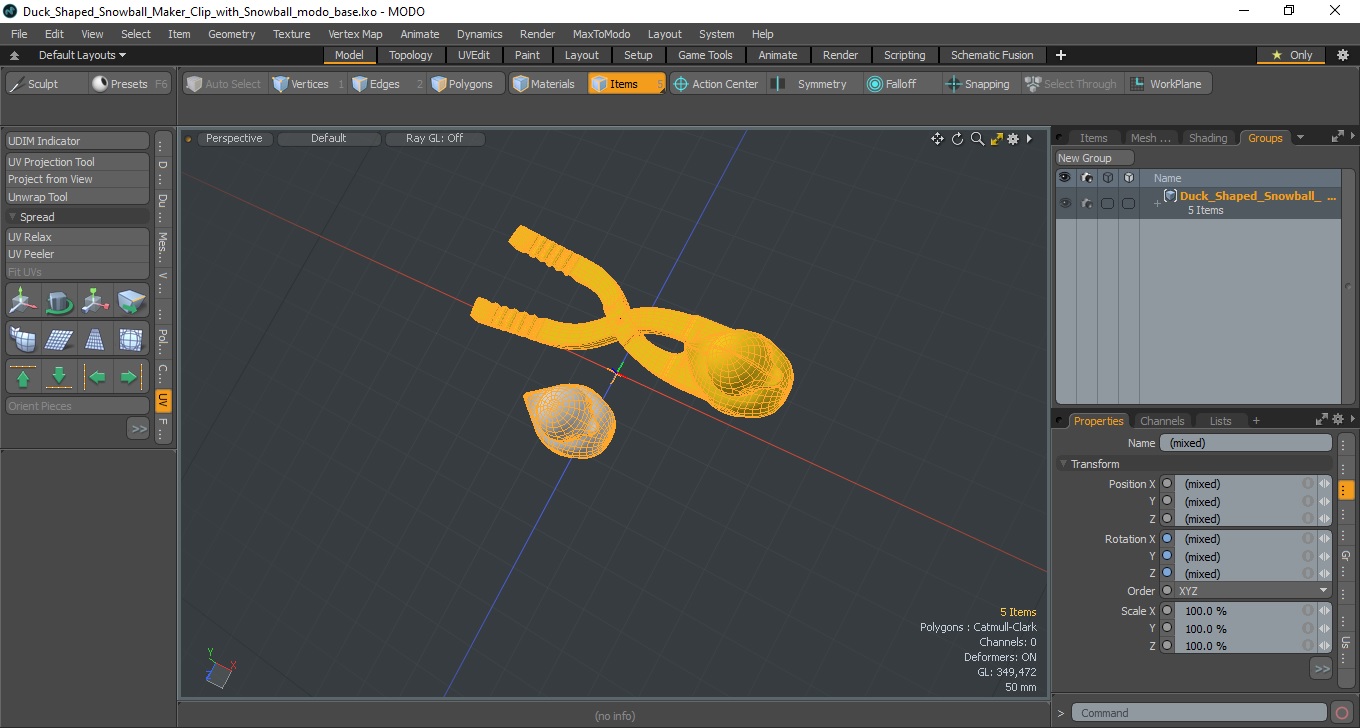The height and width of the screenshot is (728, 1360).
Task: Open the Presets browser
Action: tap(131, 84)
